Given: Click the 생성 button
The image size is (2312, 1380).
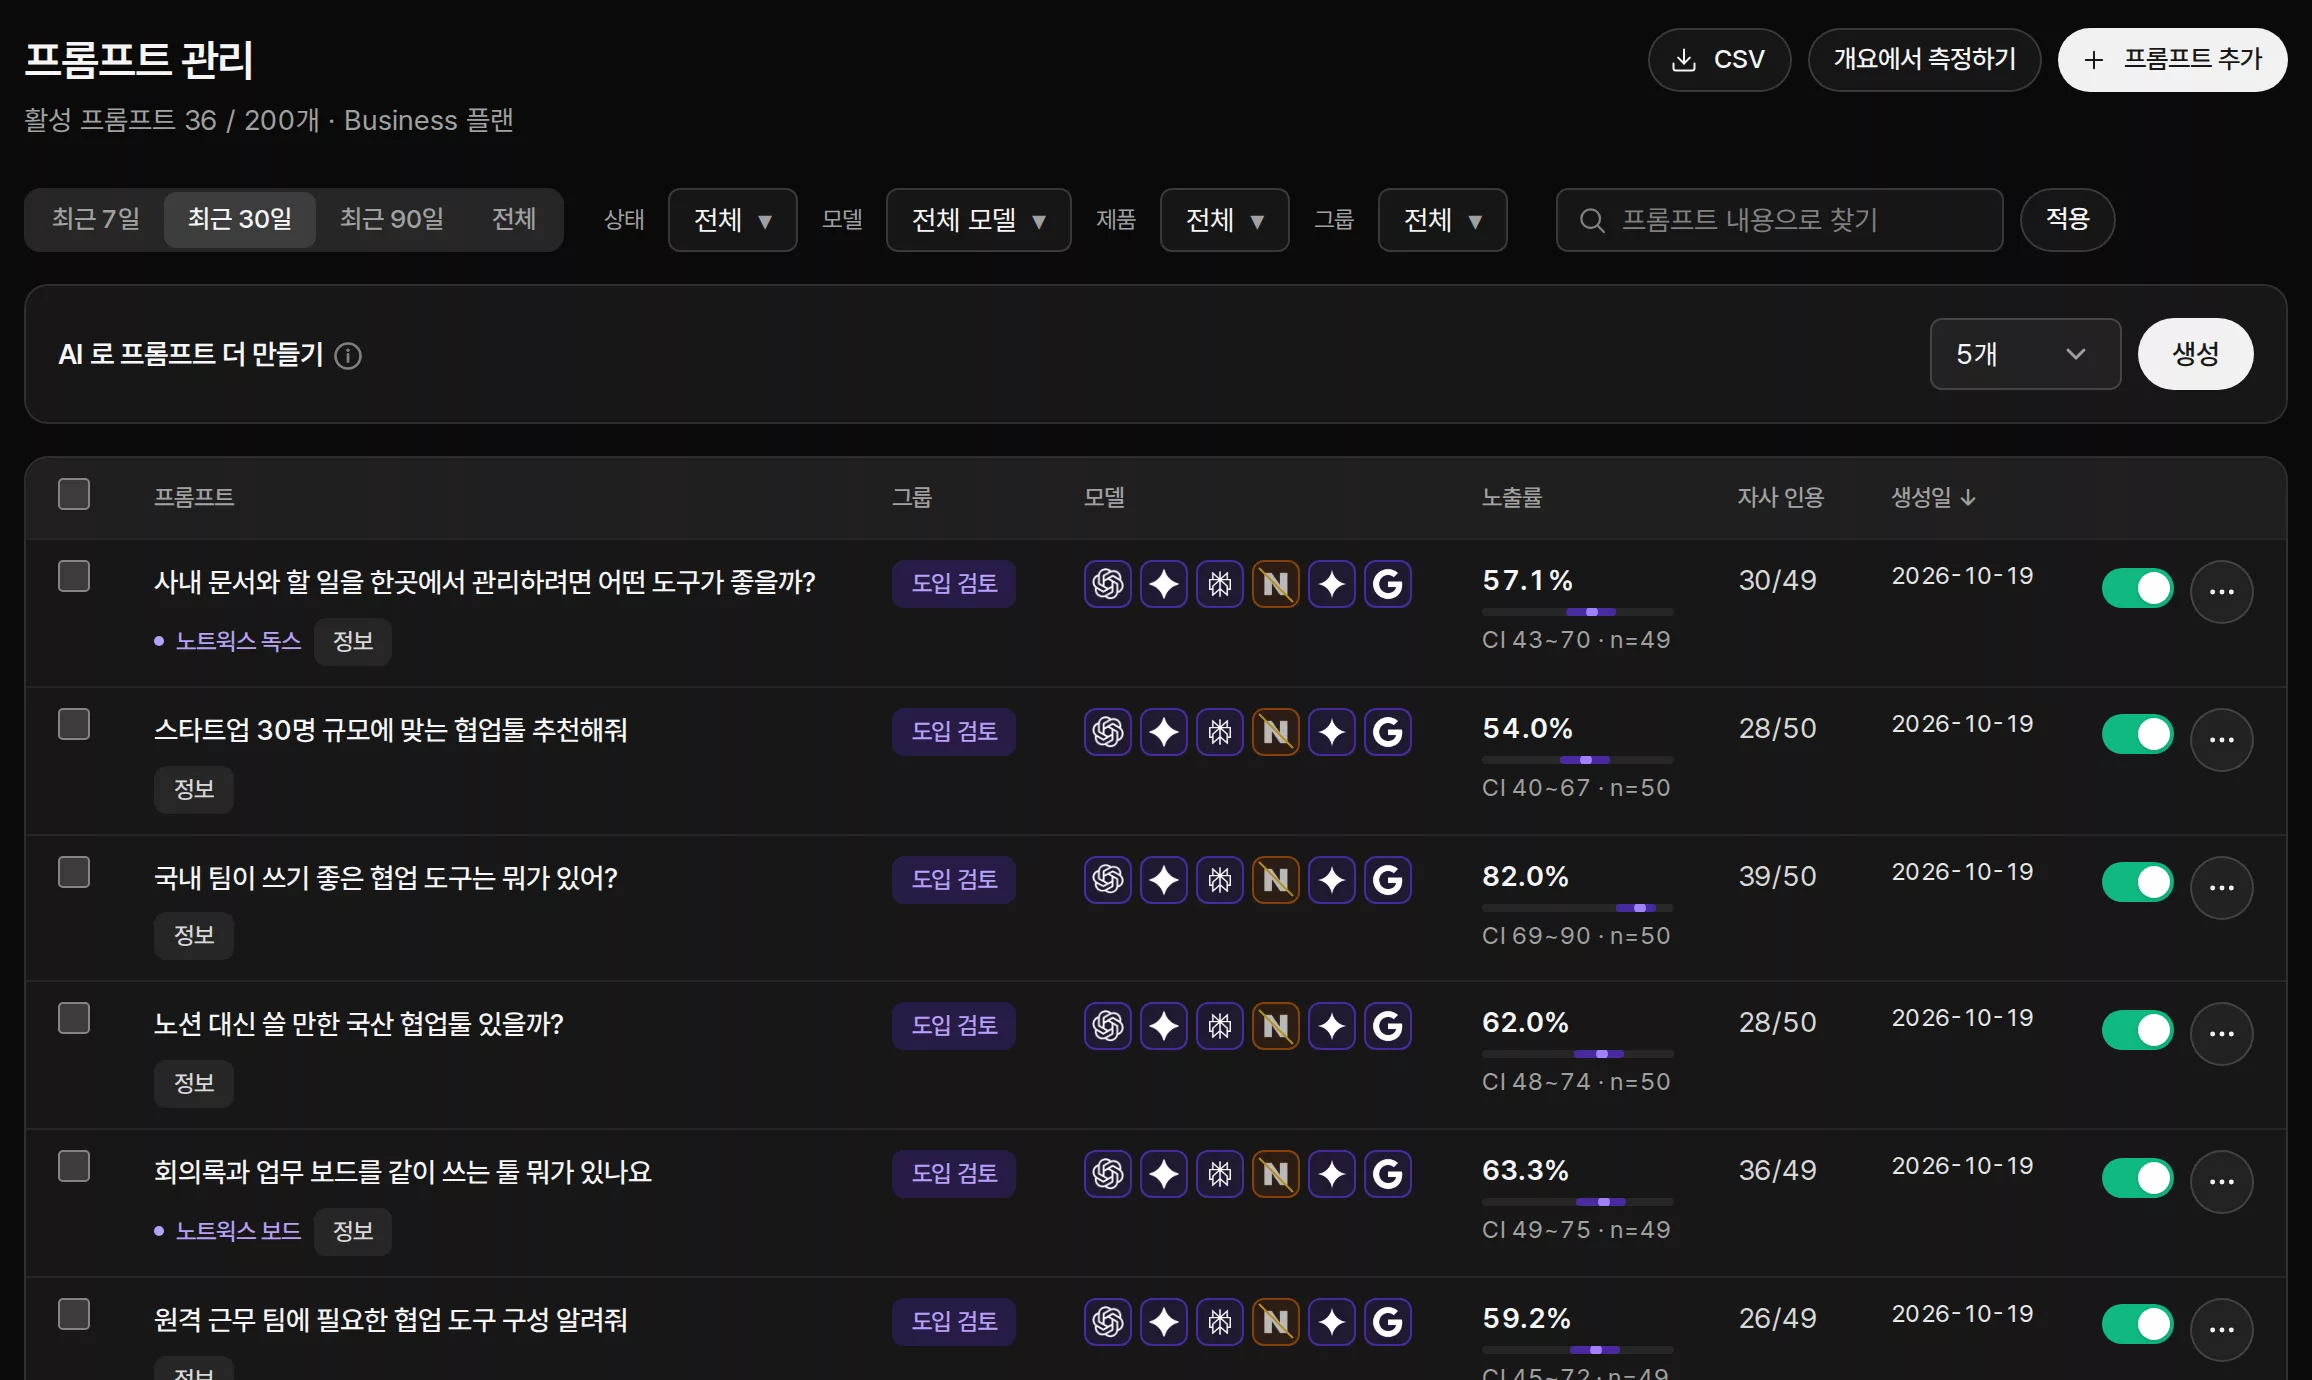Looking at the screenshot, I should click(2195, 354).
